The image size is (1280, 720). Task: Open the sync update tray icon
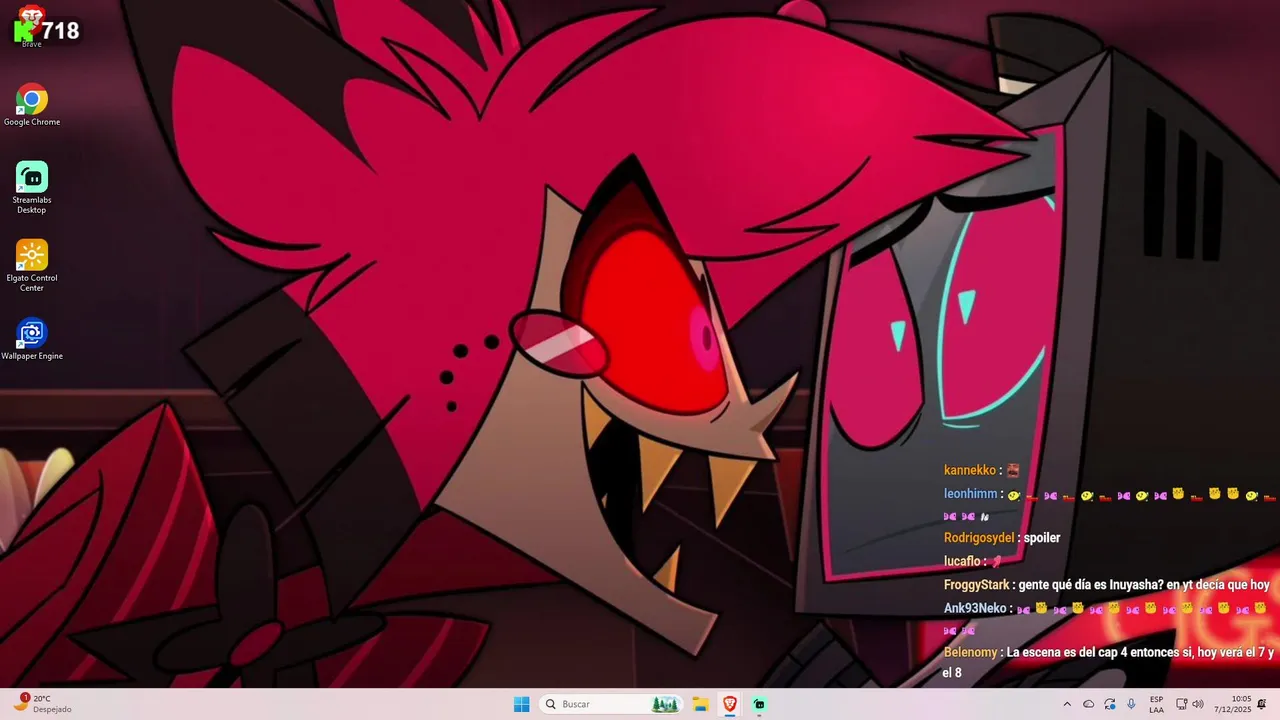[x=1110, y=704]
